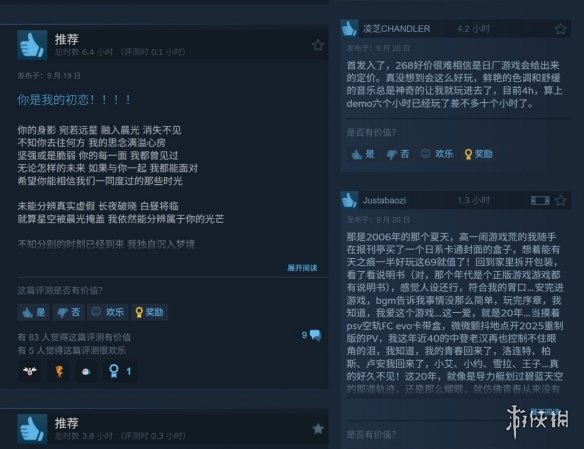Vote 是 on 凌芝CHANDLER's review

pos(363,154)
